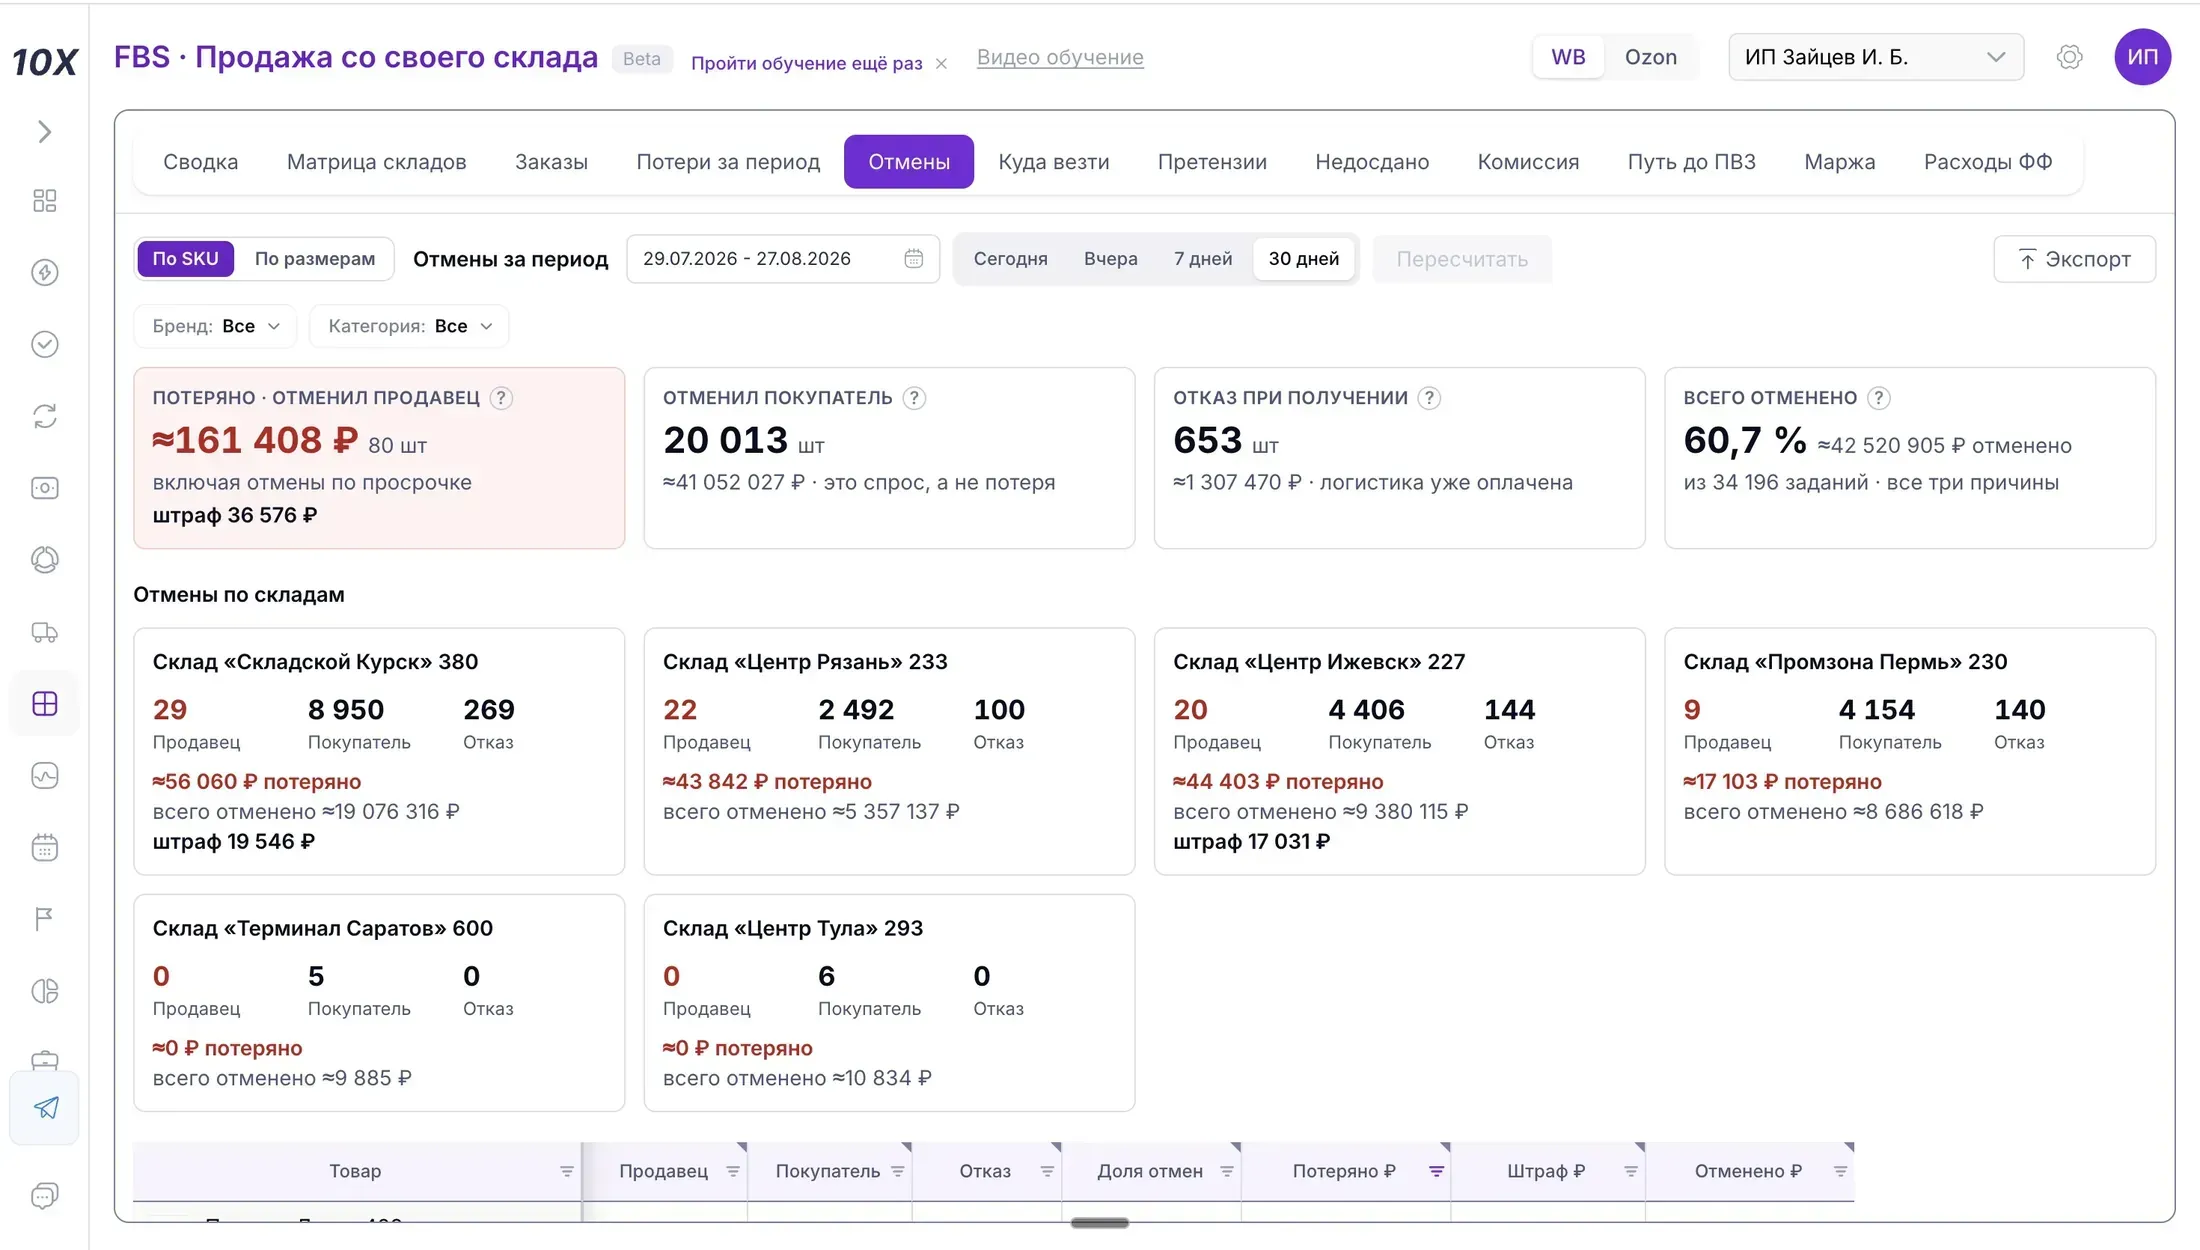2200x1250 pixels.
Task: Open the chat bubbles support icon
Action: point(44,1196)
